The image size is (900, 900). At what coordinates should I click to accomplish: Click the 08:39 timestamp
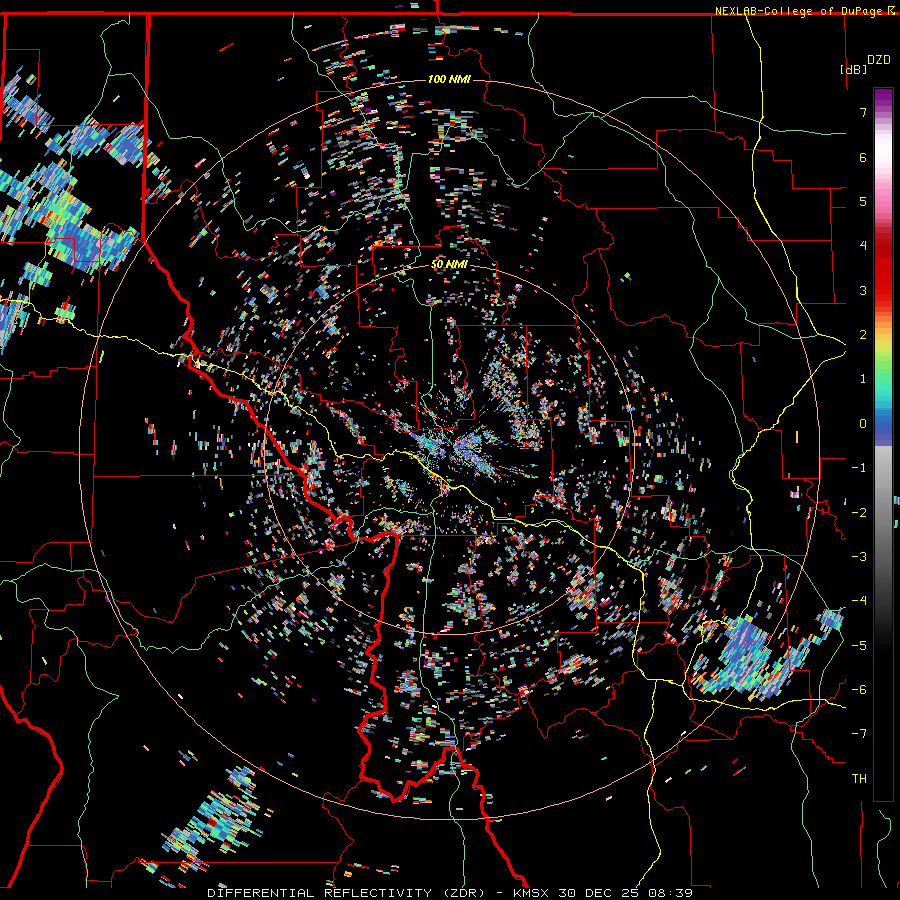coord(670,893)
